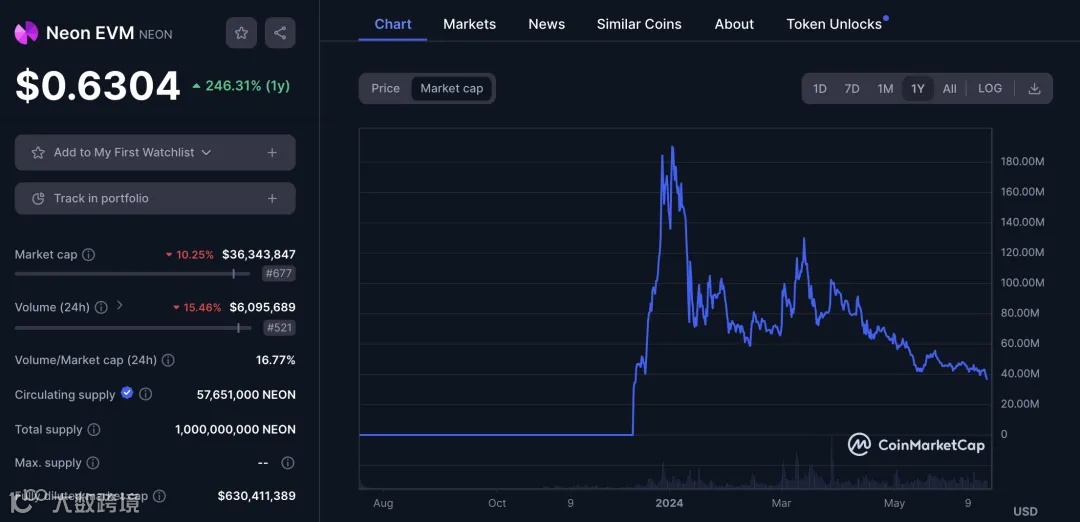This screenshot has width=1080, height=522.
Task: Click the info icon next to Fully diluted market cap
Action: tap(159, 496)
